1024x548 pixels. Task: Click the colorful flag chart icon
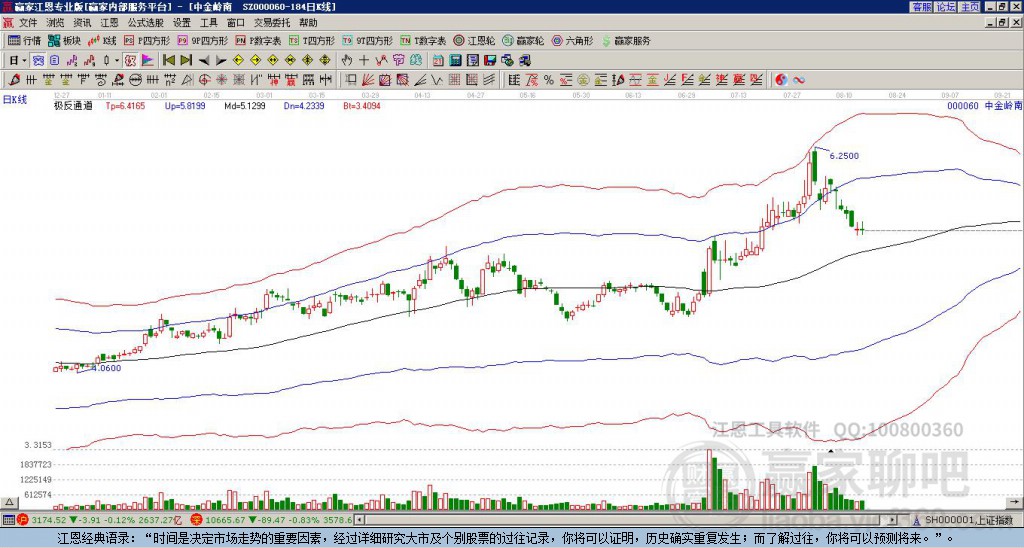coord(148,60)
